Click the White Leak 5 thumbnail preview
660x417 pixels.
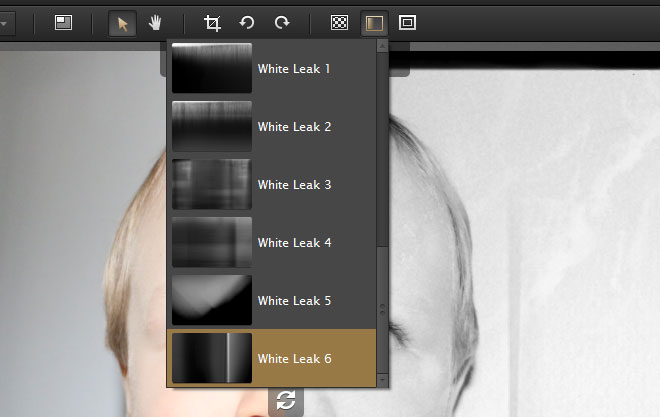pyautogui.click(x=212, y=300)
